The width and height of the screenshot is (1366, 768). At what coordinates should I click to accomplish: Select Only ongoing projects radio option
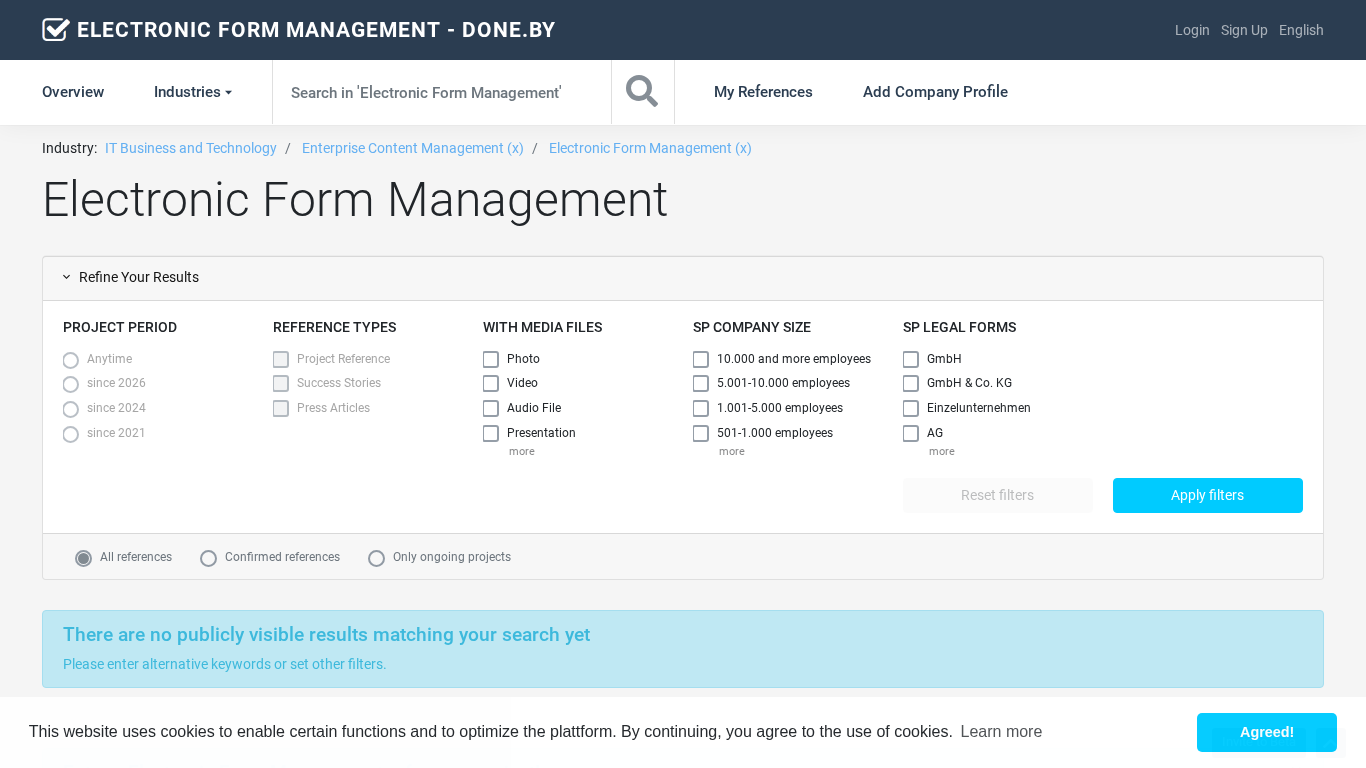click(377, 558)
